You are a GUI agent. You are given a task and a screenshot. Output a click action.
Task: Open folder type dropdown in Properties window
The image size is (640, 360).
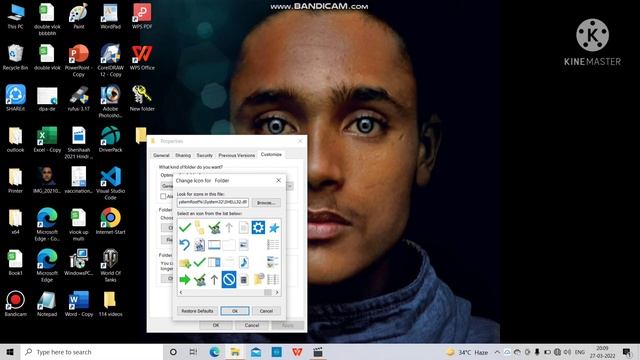click(x=290, y=186)
